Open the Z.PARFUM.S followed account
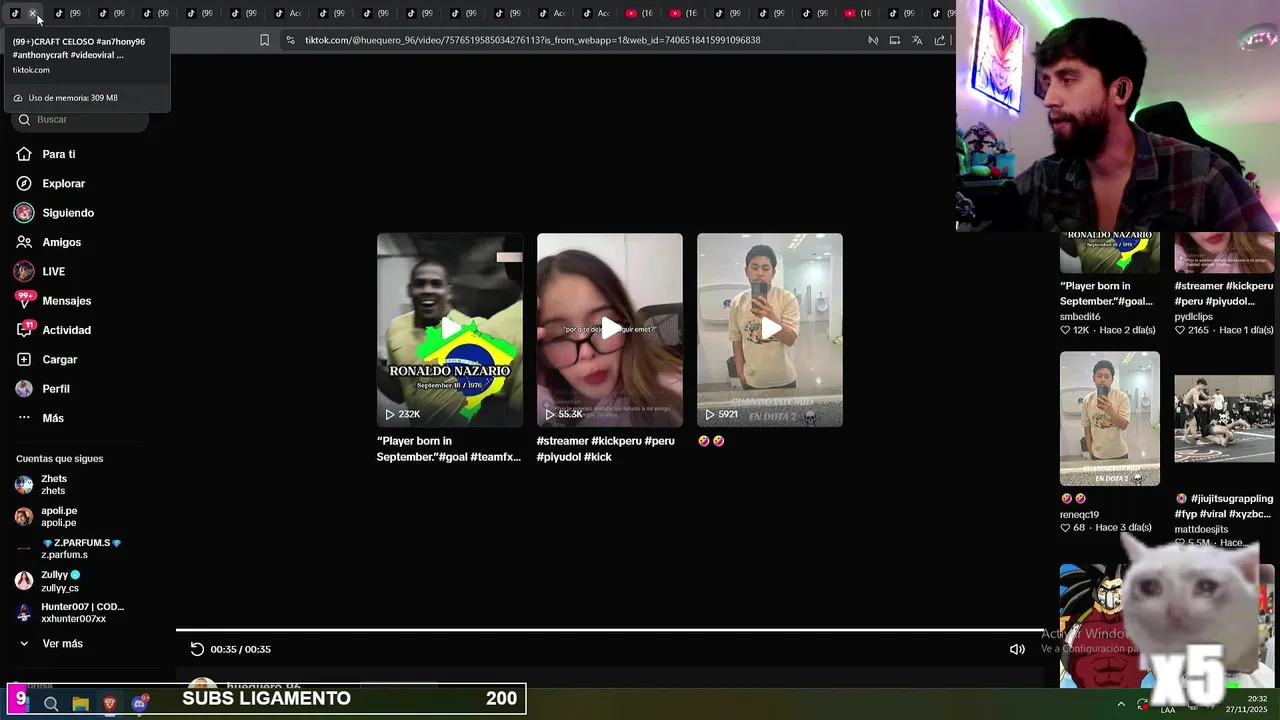 coord(80,548)
